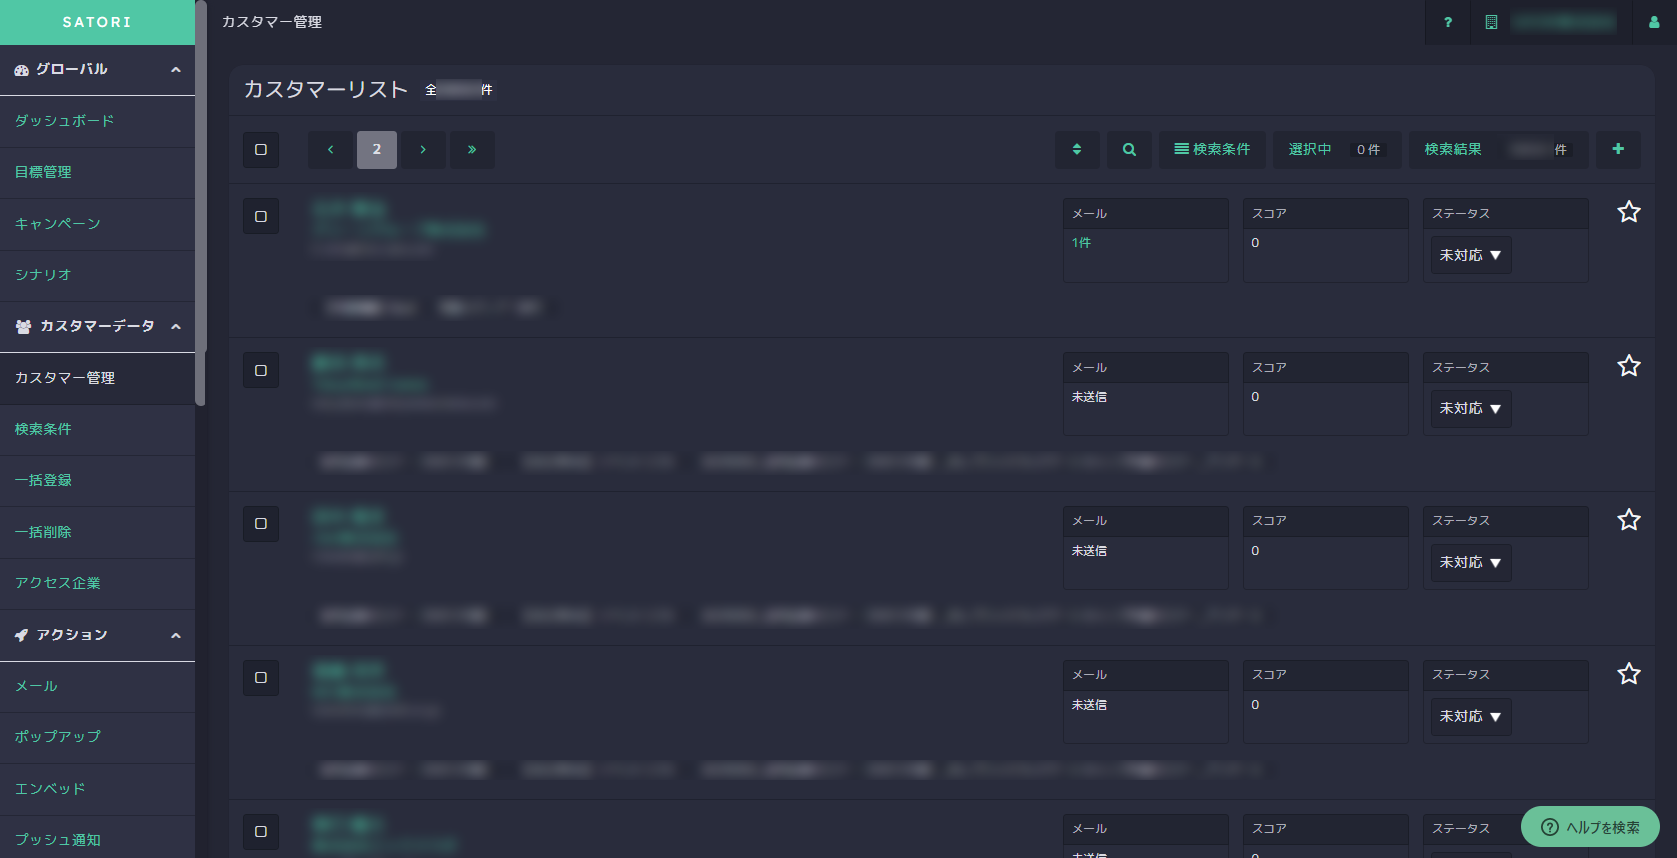The width and height of the screenshot is (1677, 858).
Task: Star the third customer row
Action: click(x=1628, y=520)
